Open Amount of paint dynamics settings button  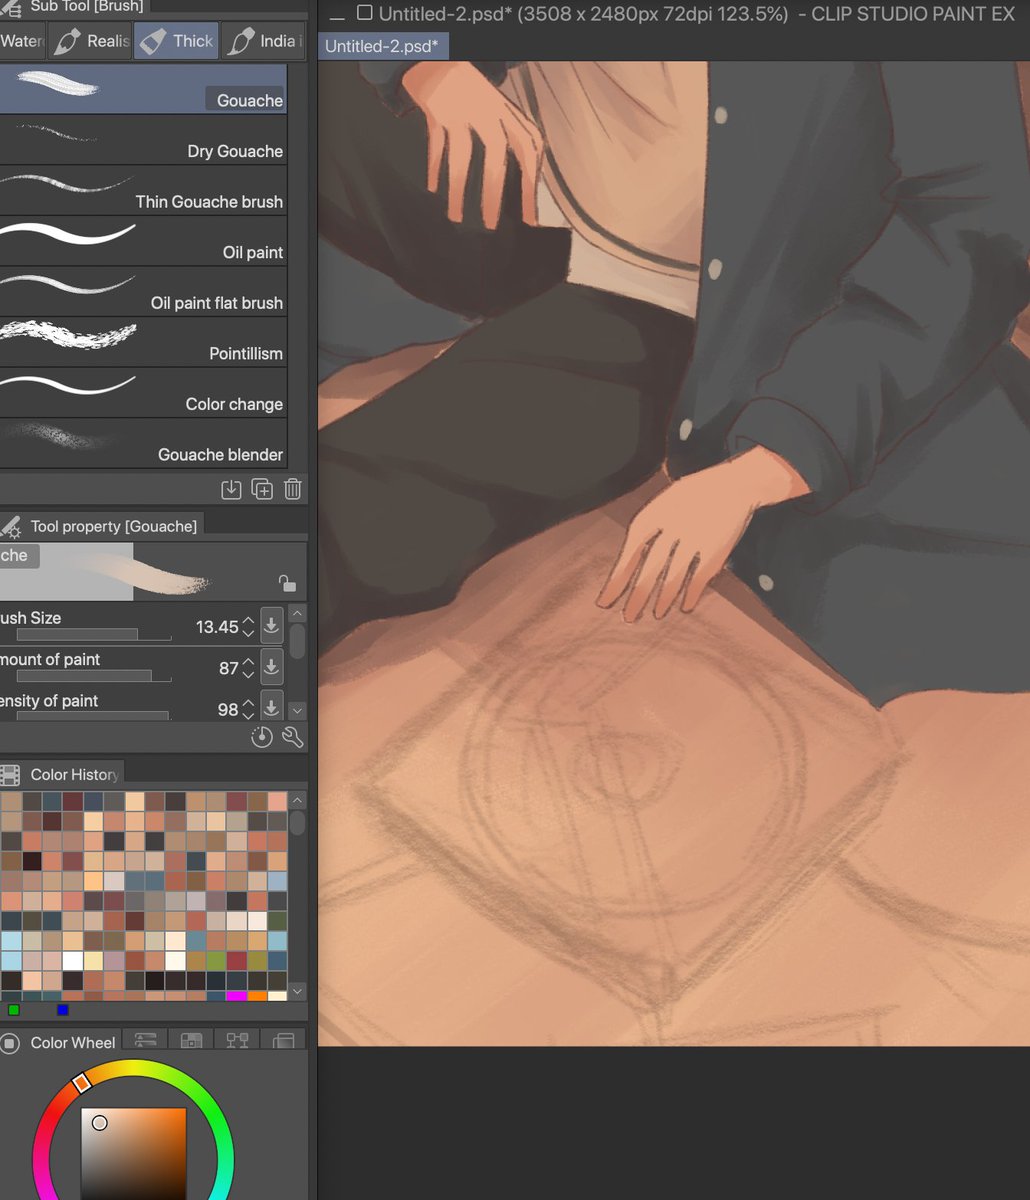(x=271, y=667)
